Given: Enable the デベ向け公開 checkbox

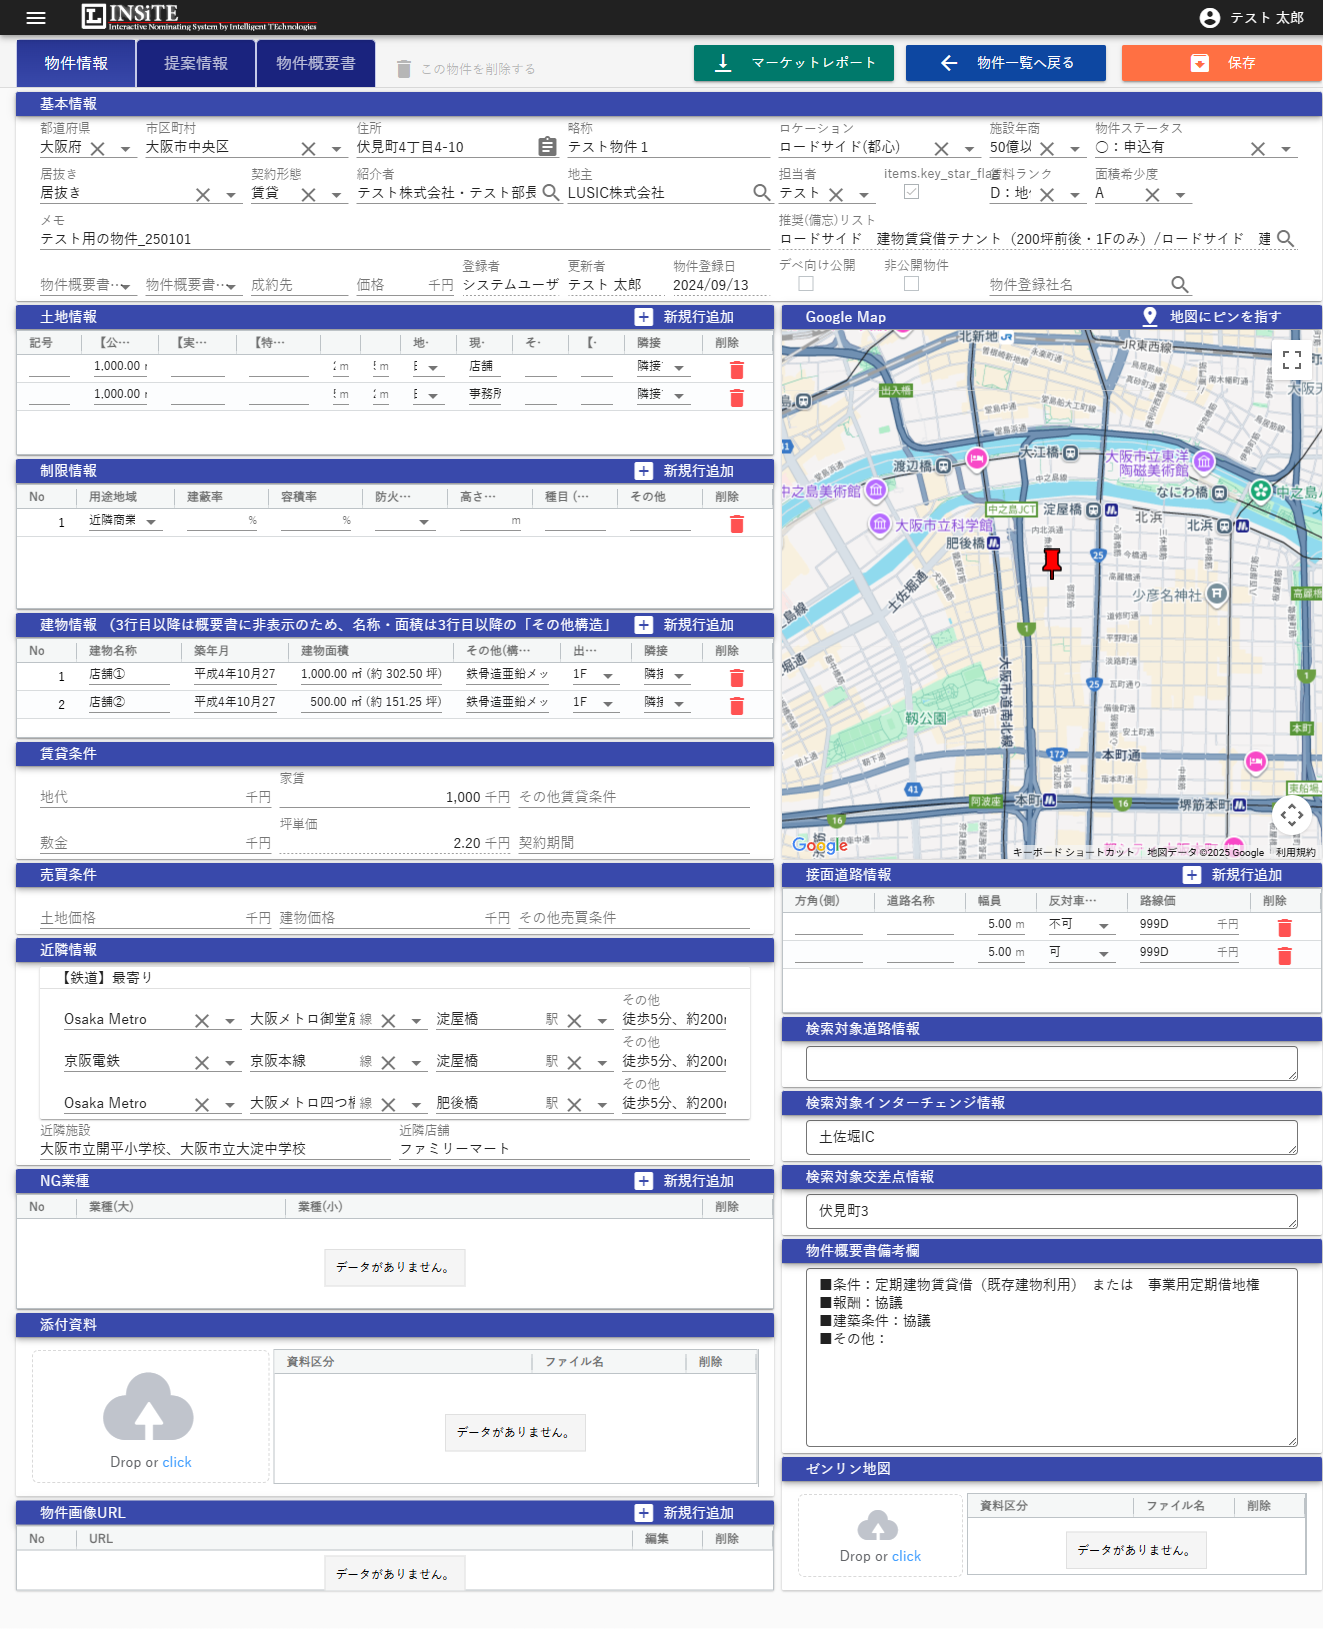Looking at the screenshot, I should (x=806, y=284).
